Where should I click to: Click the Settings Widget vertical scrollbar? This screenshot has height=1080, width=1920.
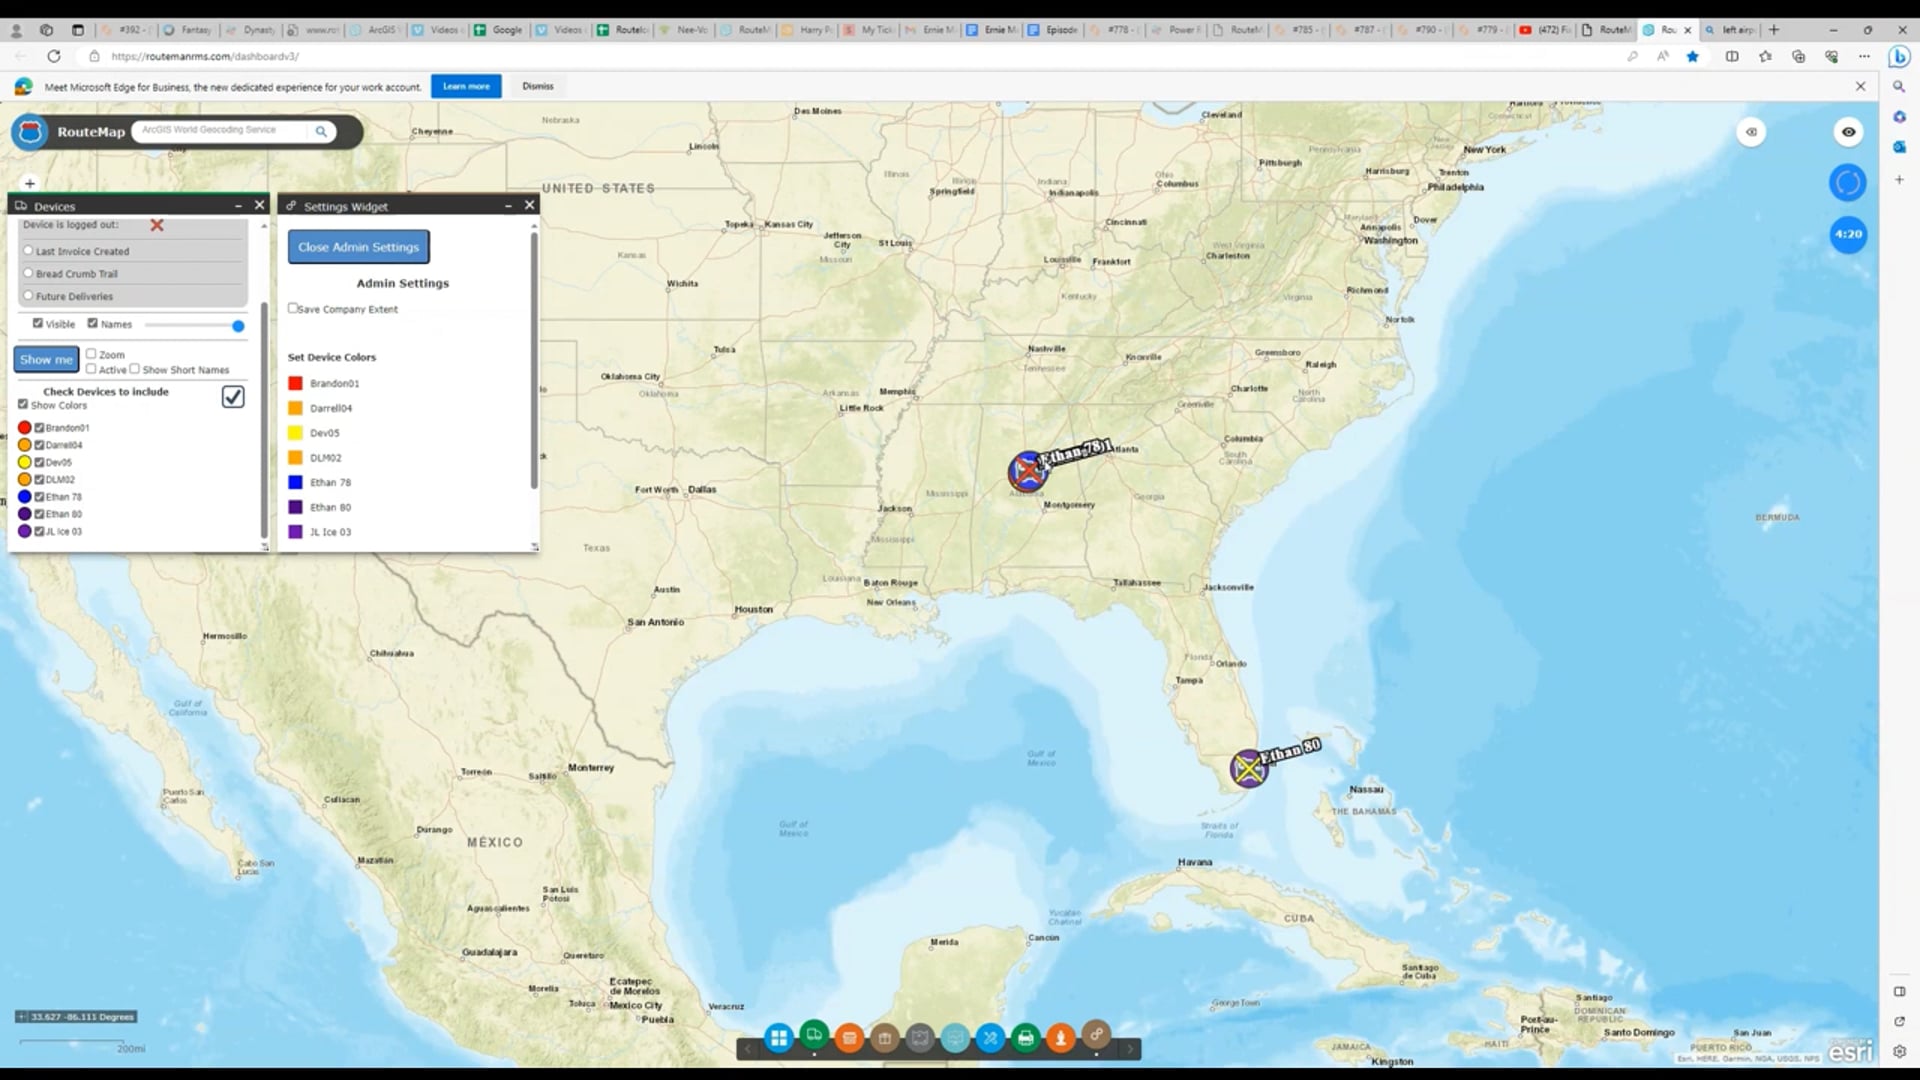coord(534,360)
